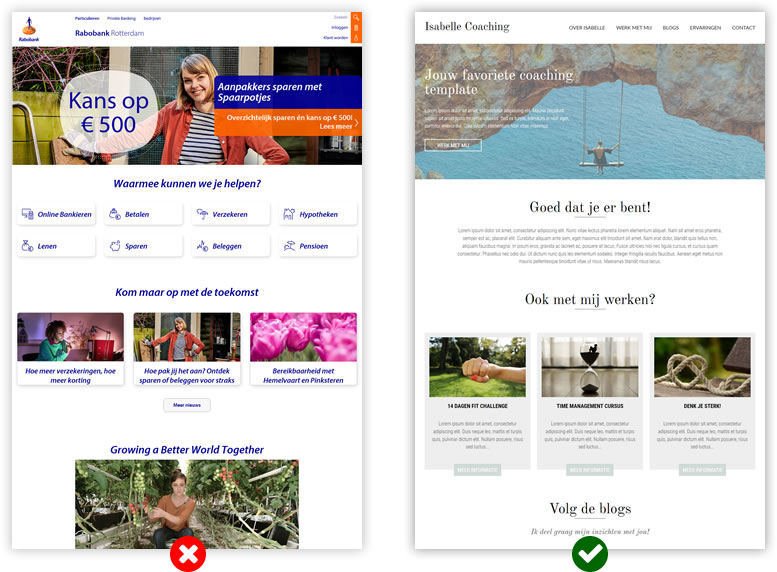Select the Lenen icon tile

(x=28, y=245)
